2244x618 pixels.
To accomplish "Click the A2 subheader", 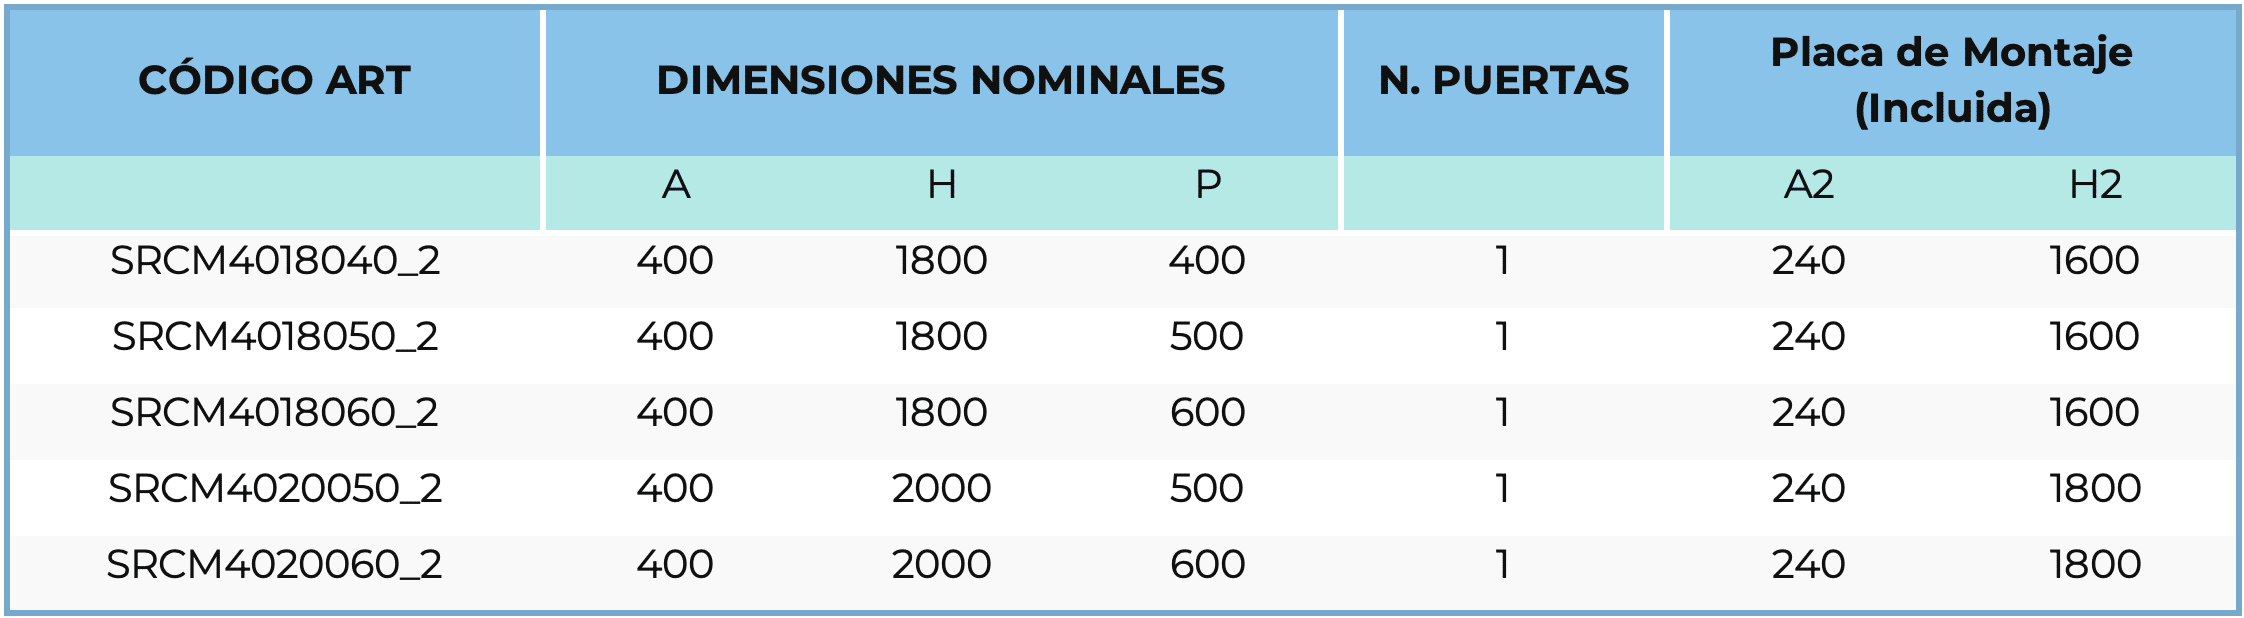I will (x=1808, y=185).
